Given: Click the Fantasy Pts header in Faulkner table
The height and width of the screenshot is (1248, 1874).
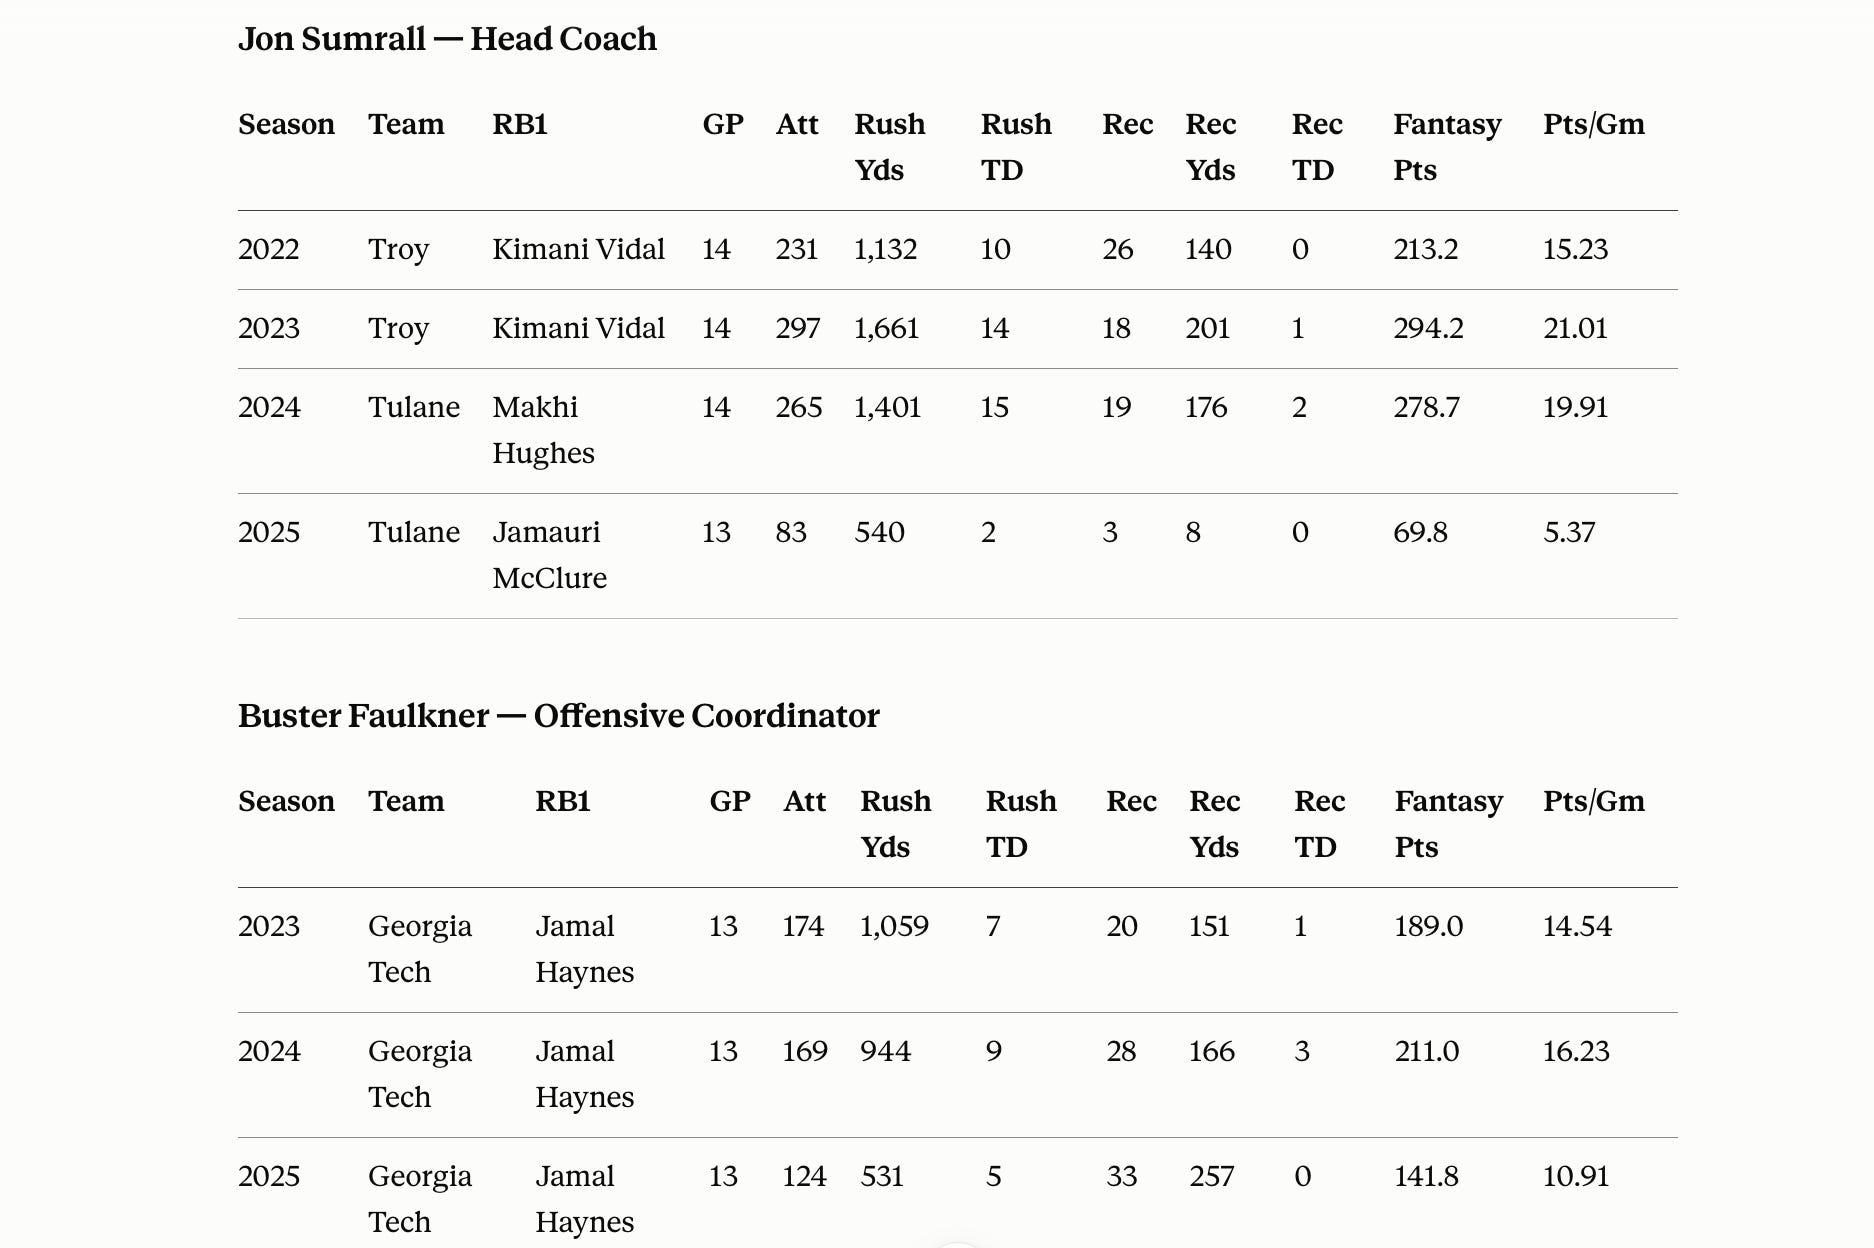Looking at the screenshot, I should pos(1448,824).
